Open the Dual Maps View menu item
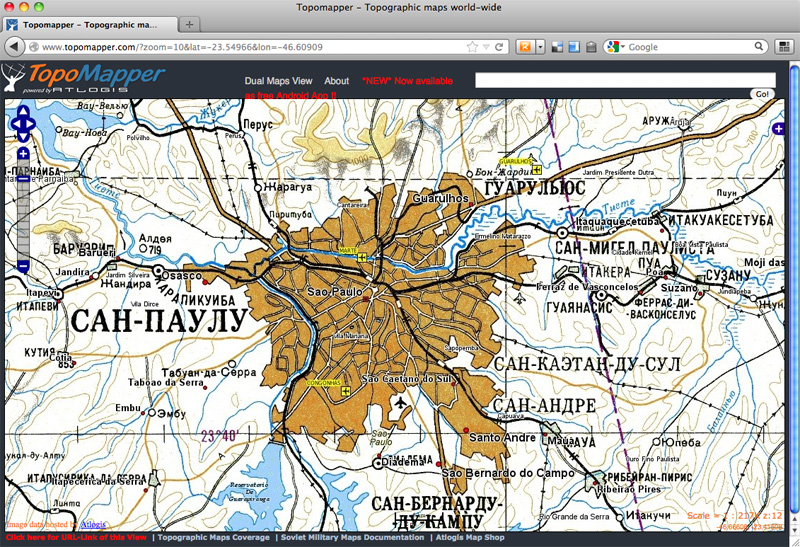This screenshot has width=800, height=547. pos(279,81)
